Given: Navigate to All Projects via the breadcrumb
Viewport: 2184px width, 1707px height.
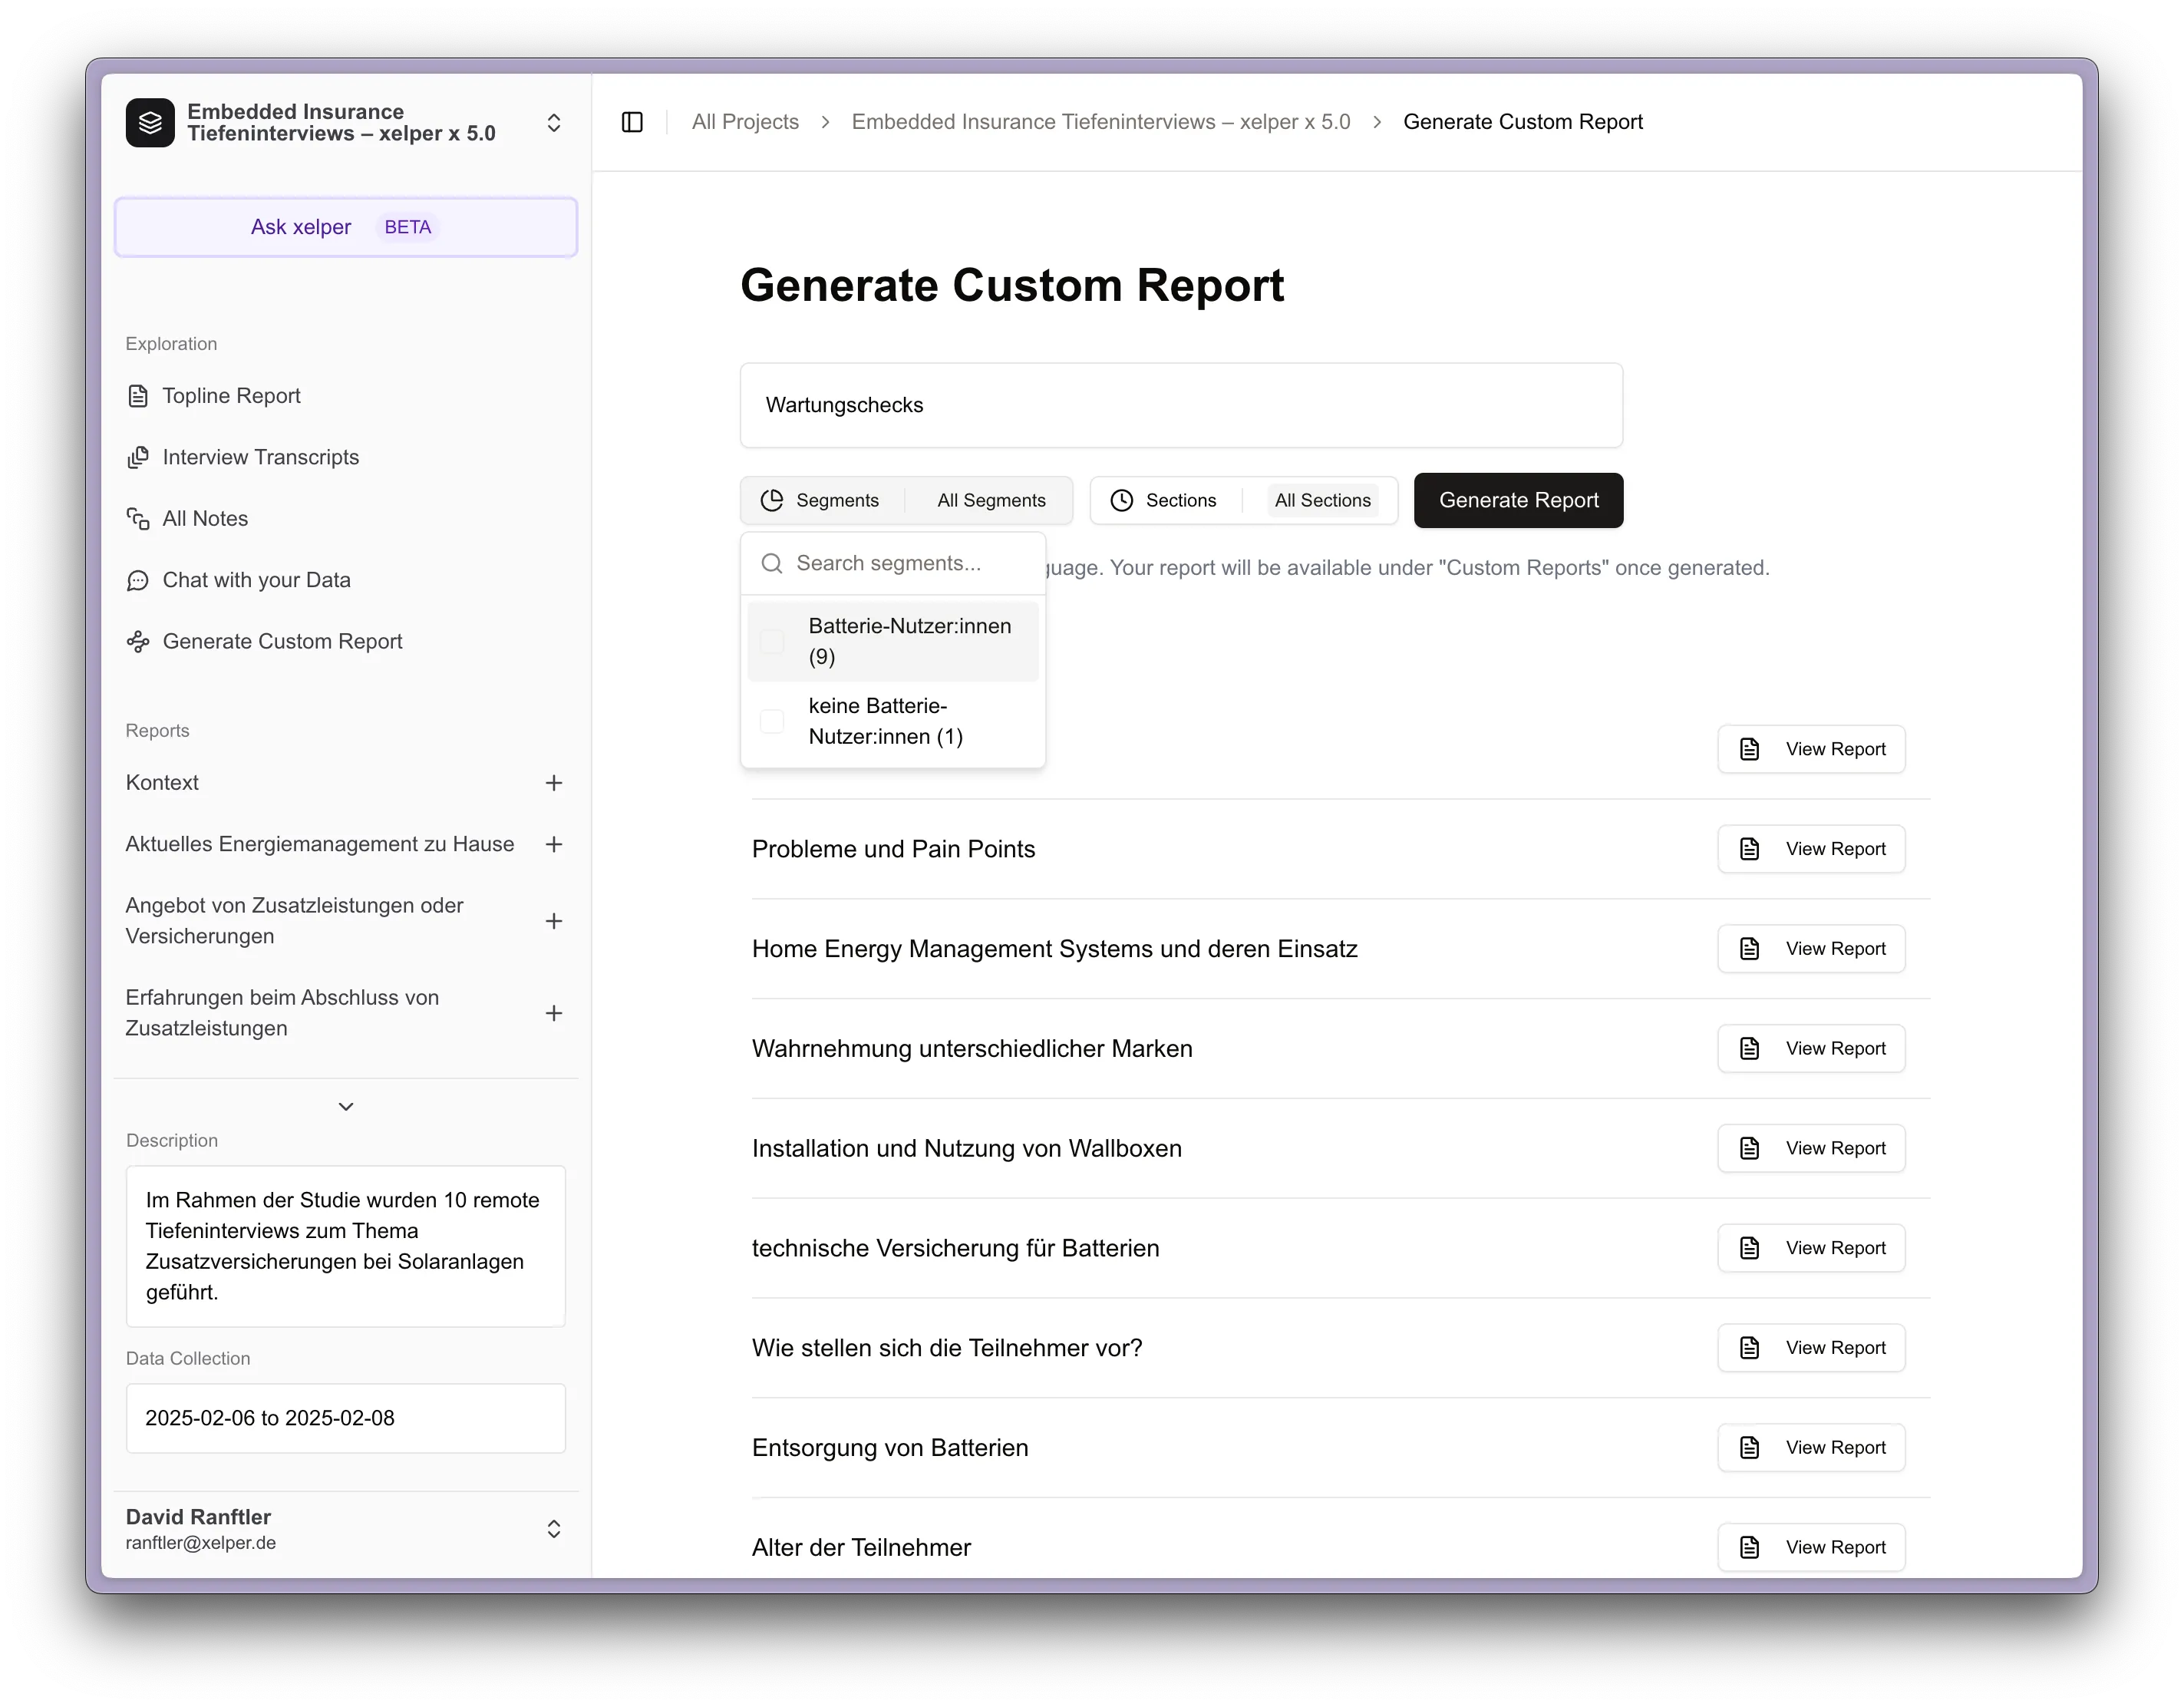Looking at the screenshot, I should tap(745, 121).
